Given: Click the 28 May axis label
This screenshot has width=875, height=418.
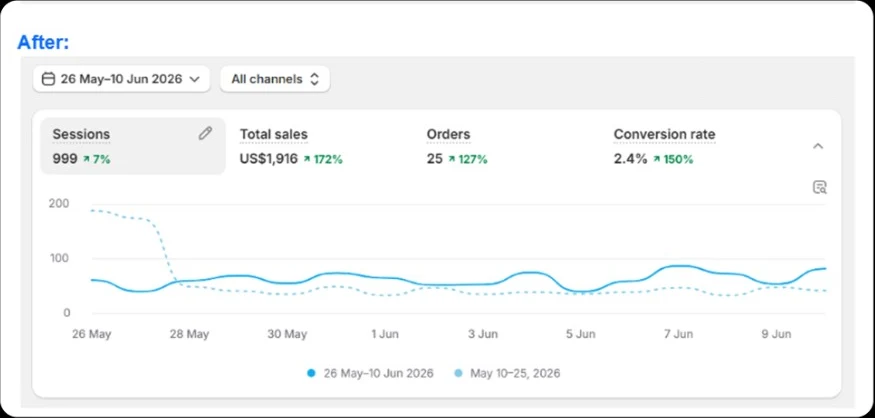Looking at the screenshot, I should pyautogui.click(x=189, y=334).
